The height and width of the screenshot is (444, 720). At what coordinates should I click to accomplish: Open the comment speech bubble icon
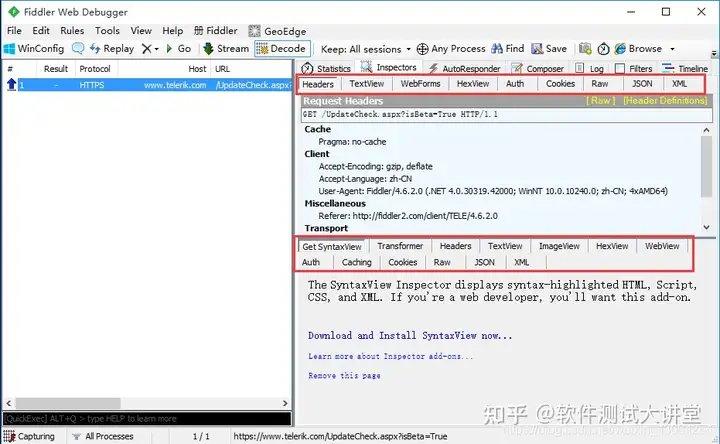point(78,49)
